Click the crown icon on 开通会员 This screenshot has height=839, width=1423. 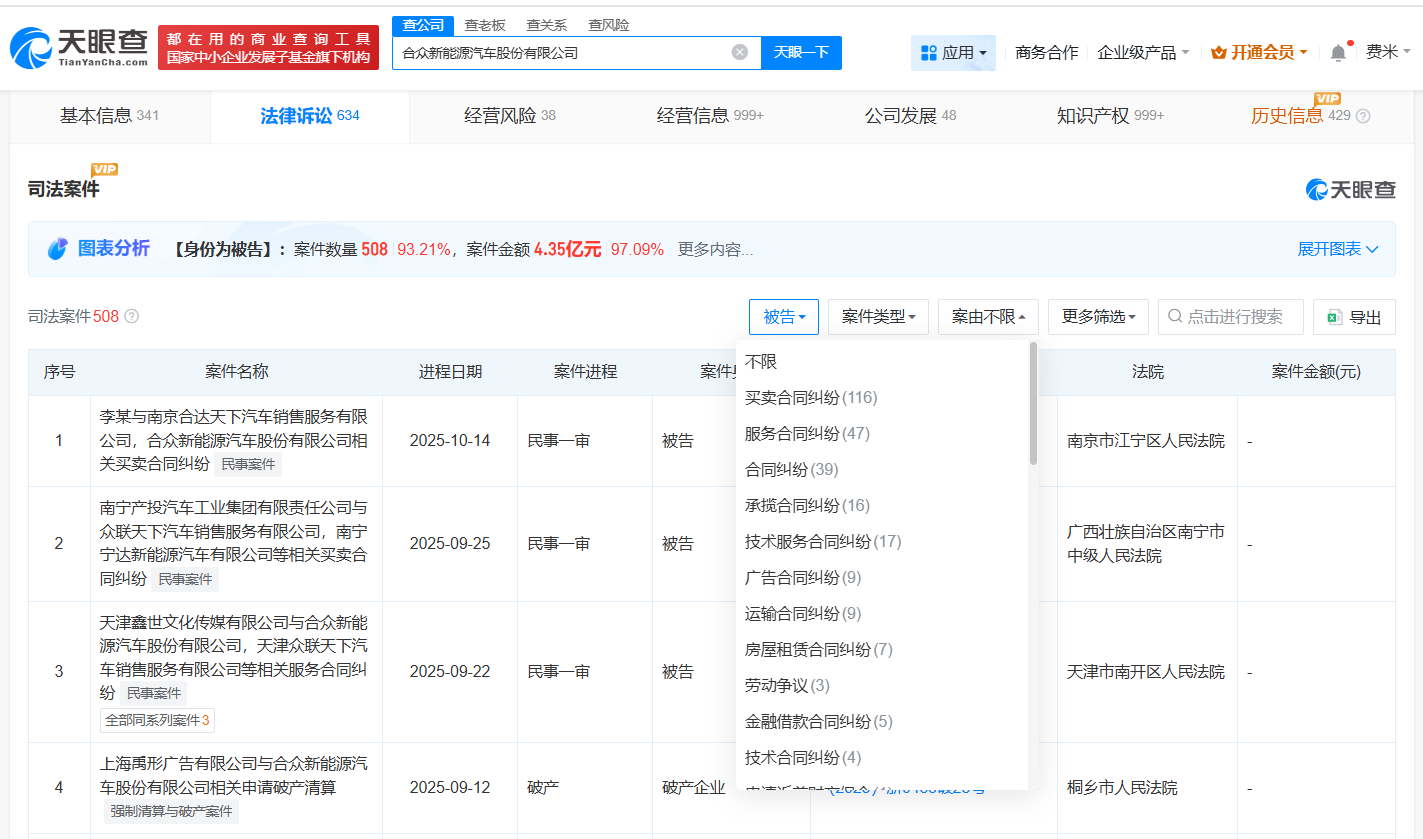point(1220,51)
